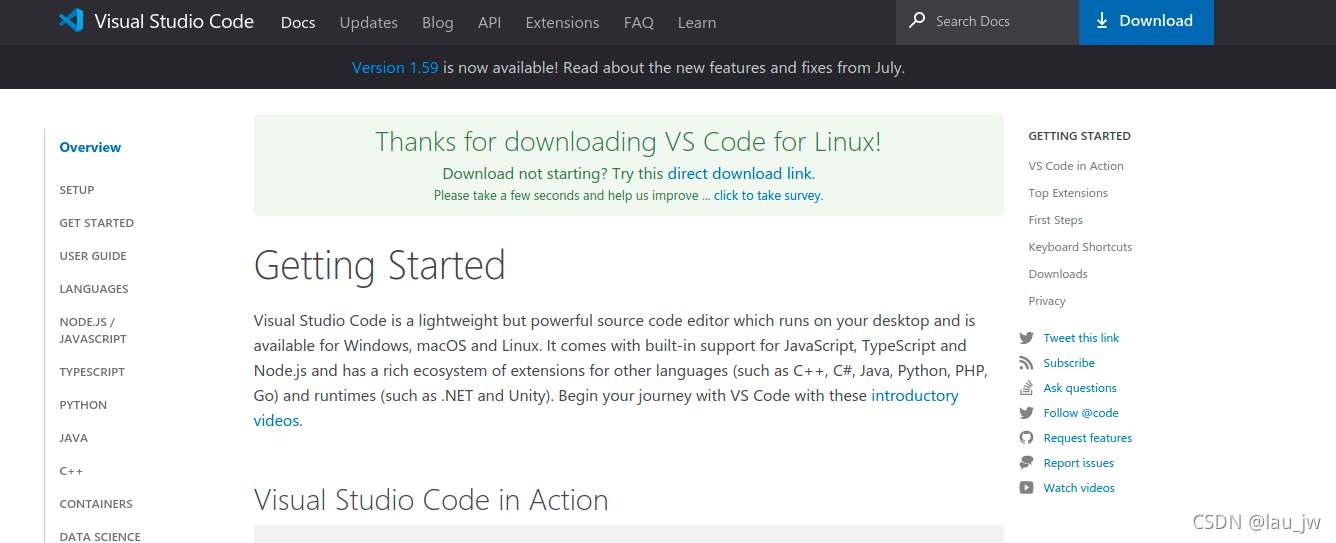Viewport: 1336px width, 543px height.
Task: Open the Version 1.59 release link
Action: point(395,68)
